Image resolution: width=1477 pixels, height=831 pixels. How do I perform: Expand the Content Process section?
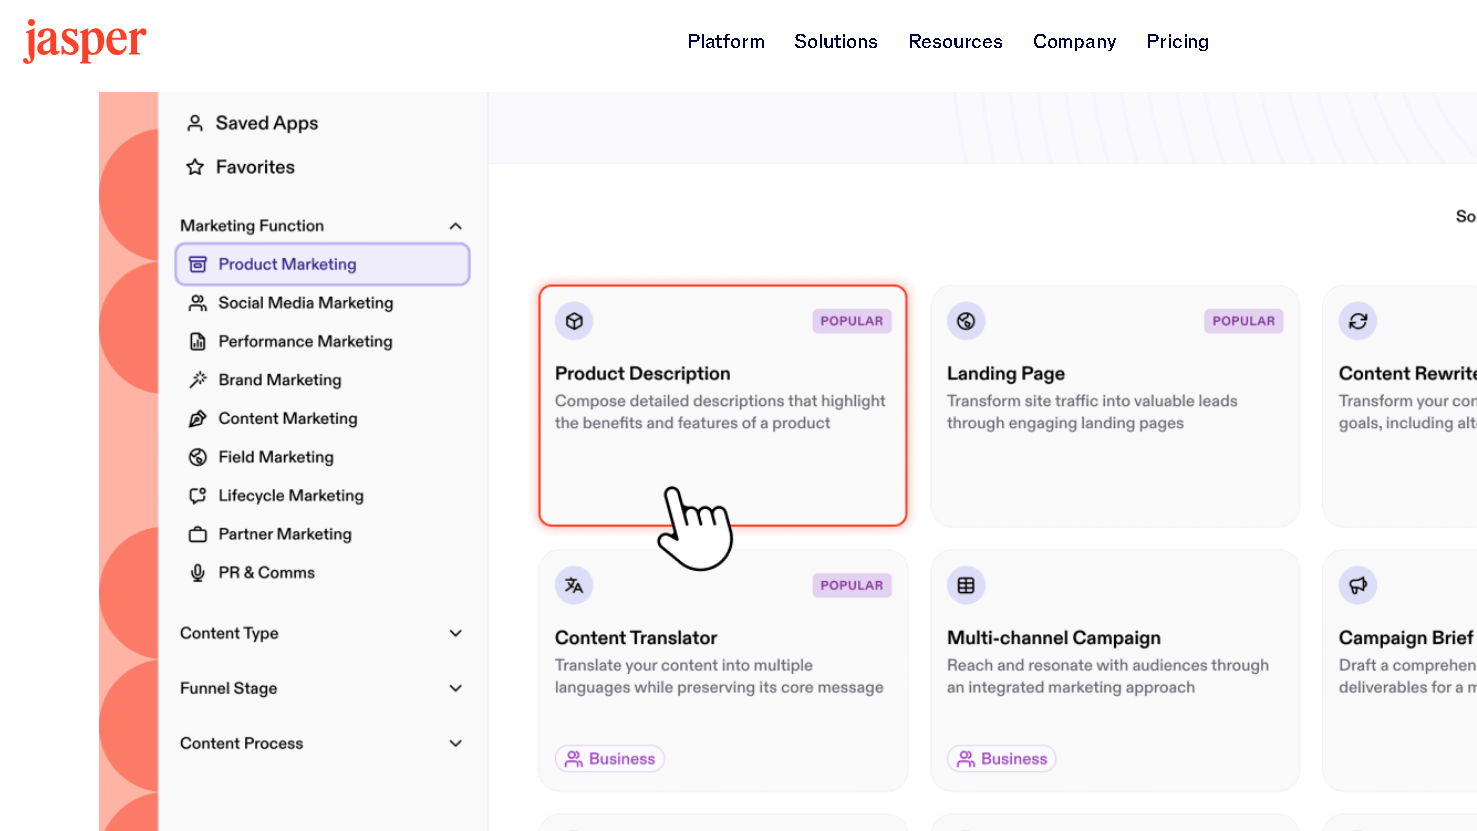[455, 743]
